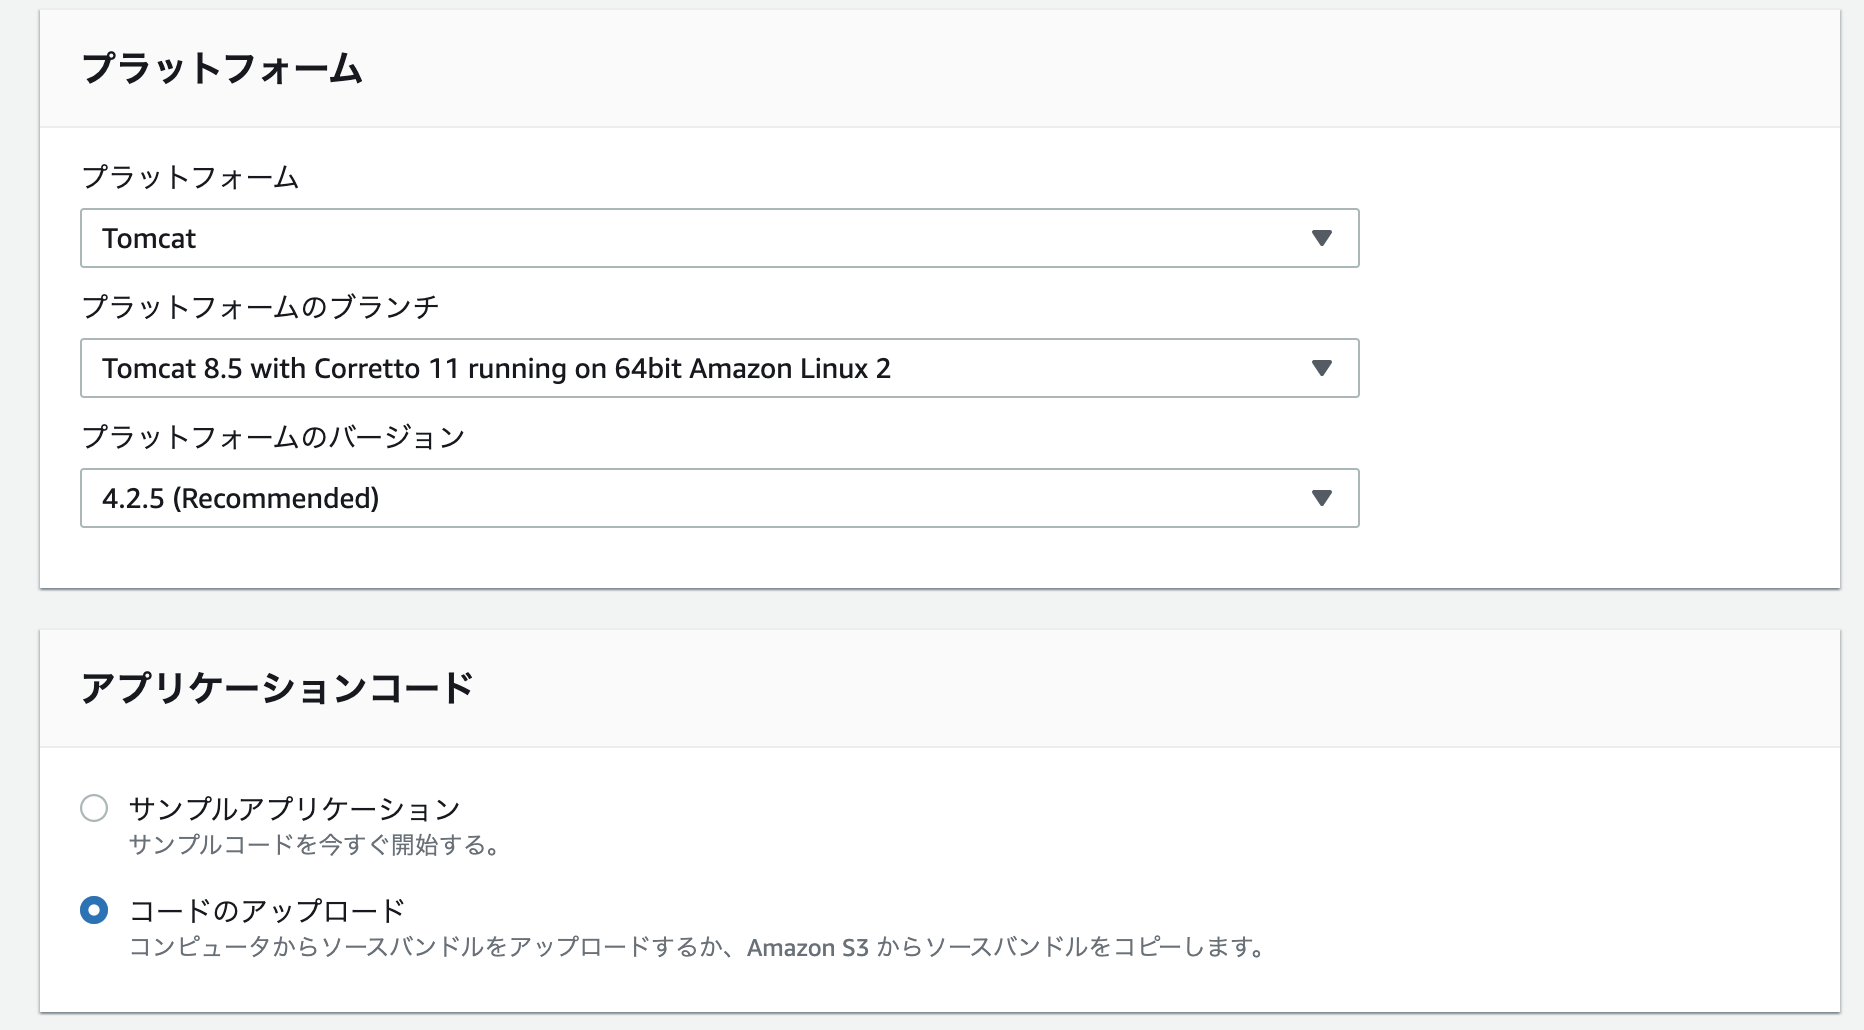Click the プラットフォーム section heading
The width and height of the screenshot is (1864, 1030).
222,68
